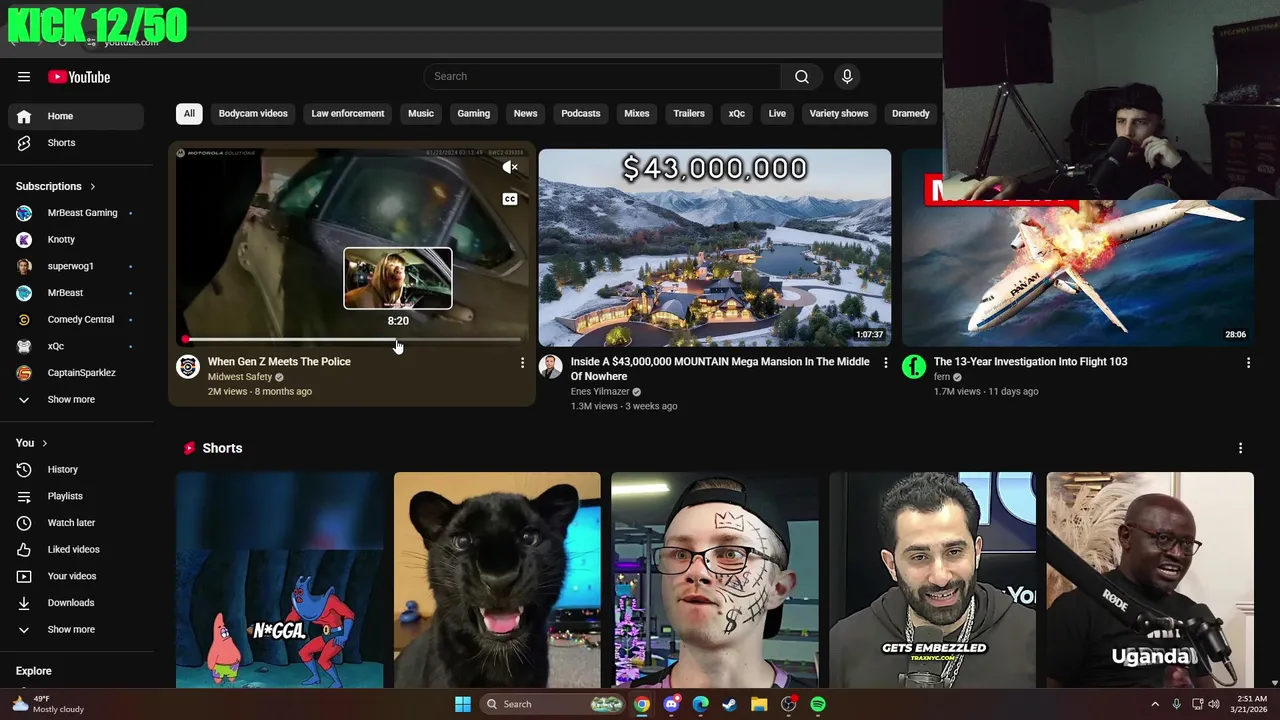
Task: Open Chrome in the taskbar
Action: [642, 704]
